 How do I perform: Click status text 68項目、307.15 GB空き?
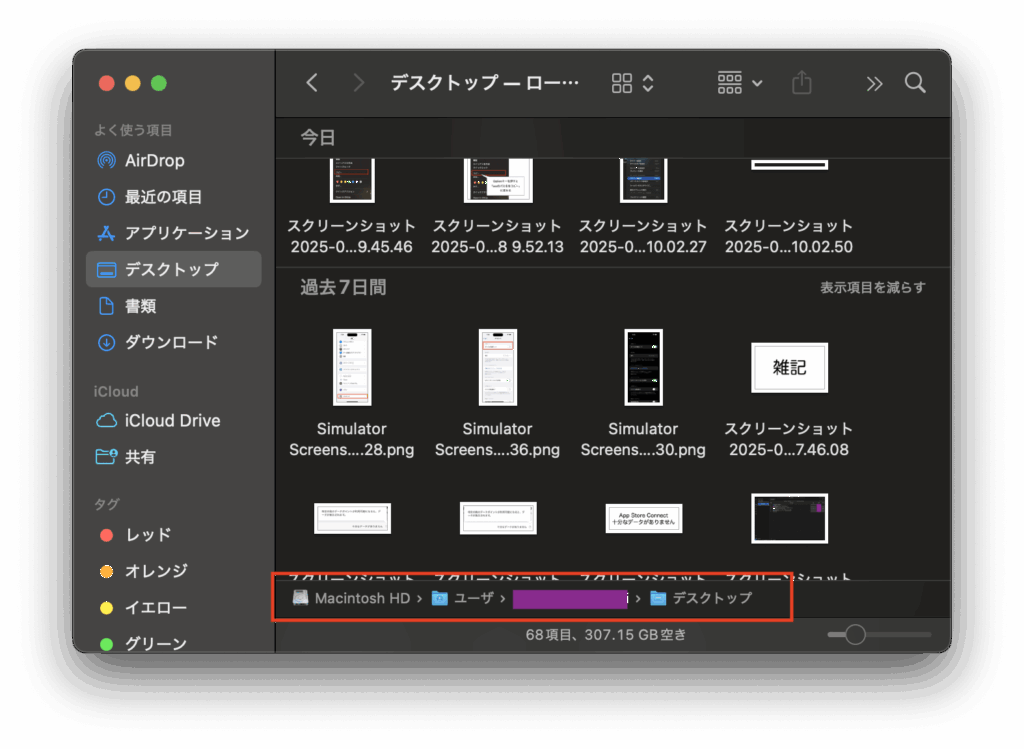[x=605, y=635]
